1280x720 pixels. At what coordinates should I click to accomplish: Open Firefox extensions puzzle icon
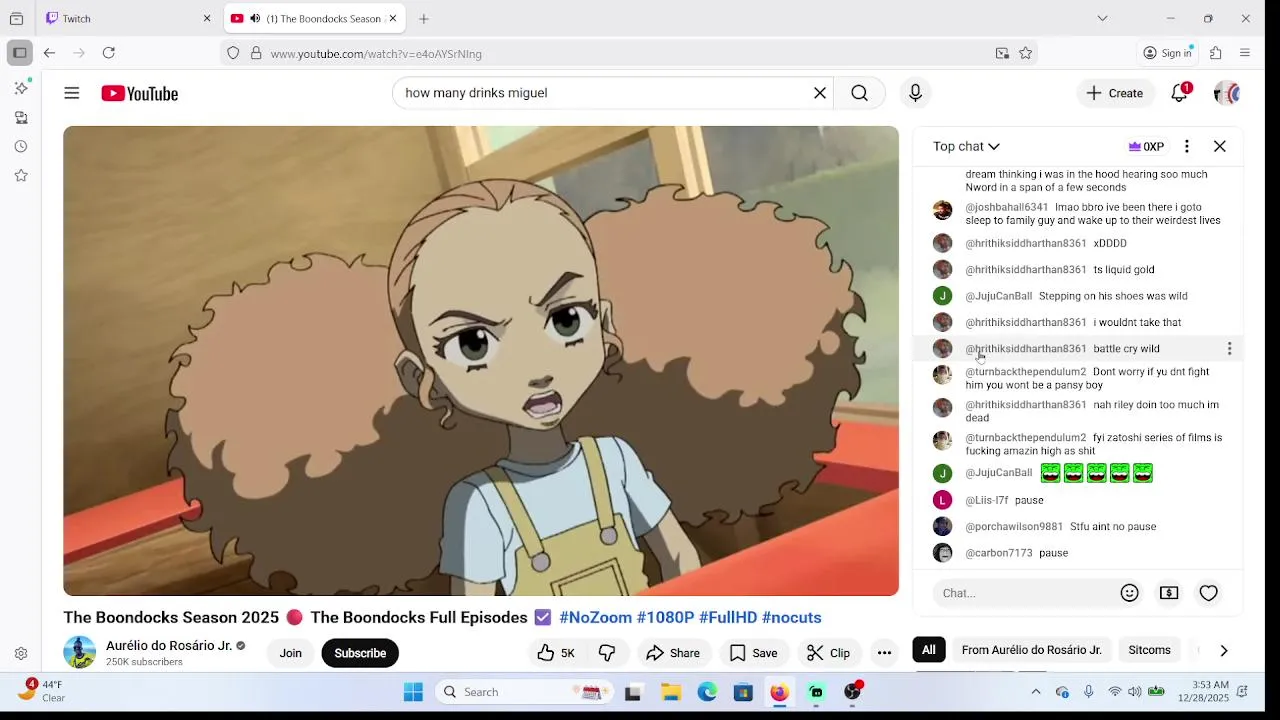(1216, 53)
